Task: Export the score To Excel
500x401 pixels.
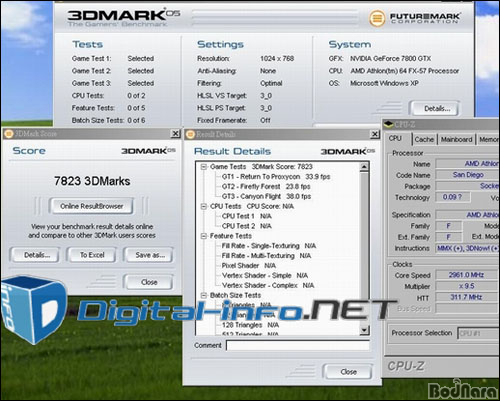Action: [x=92, y=255]
